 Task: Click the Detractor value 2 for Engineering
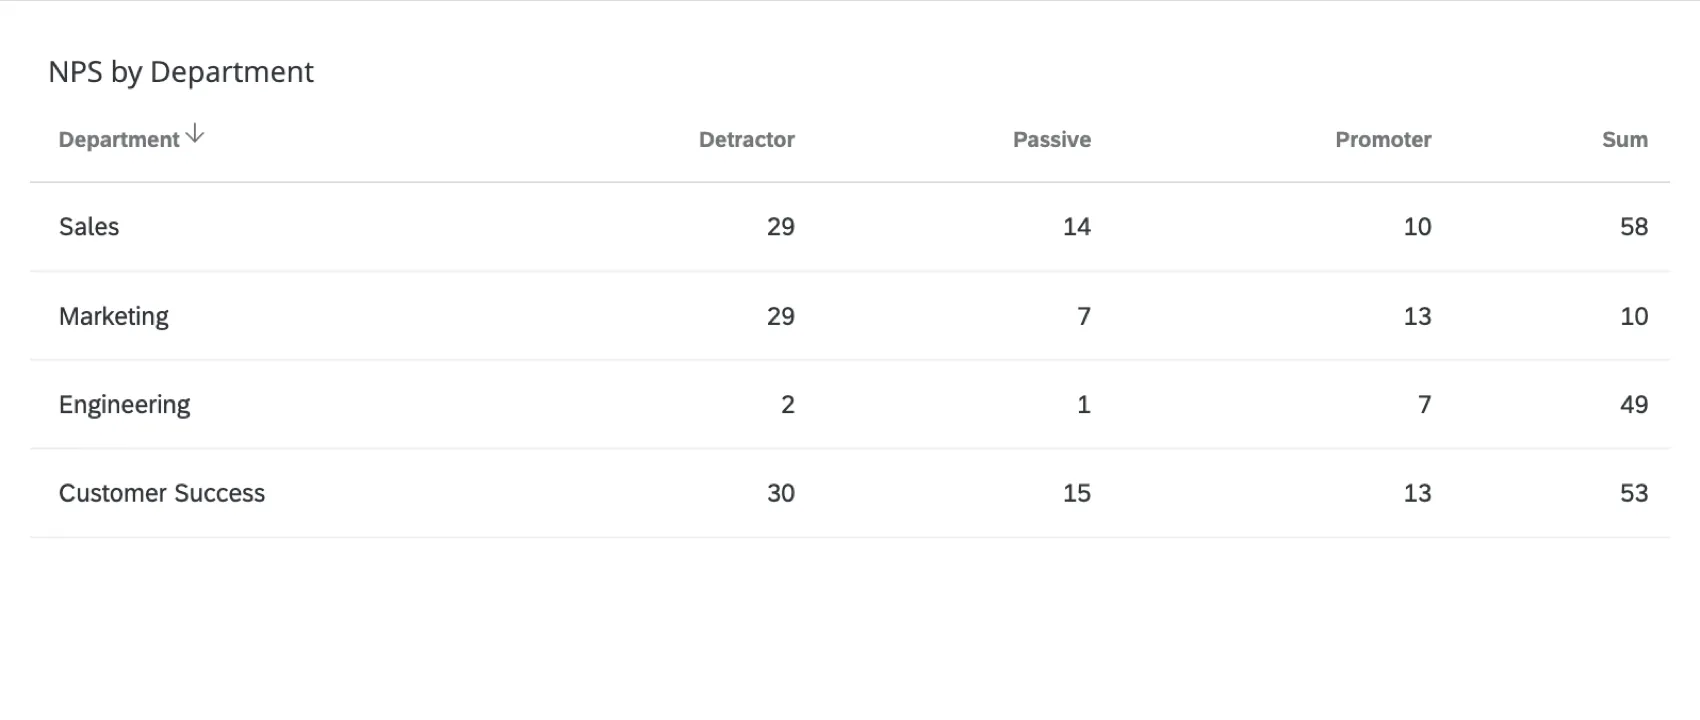[788, 404]
